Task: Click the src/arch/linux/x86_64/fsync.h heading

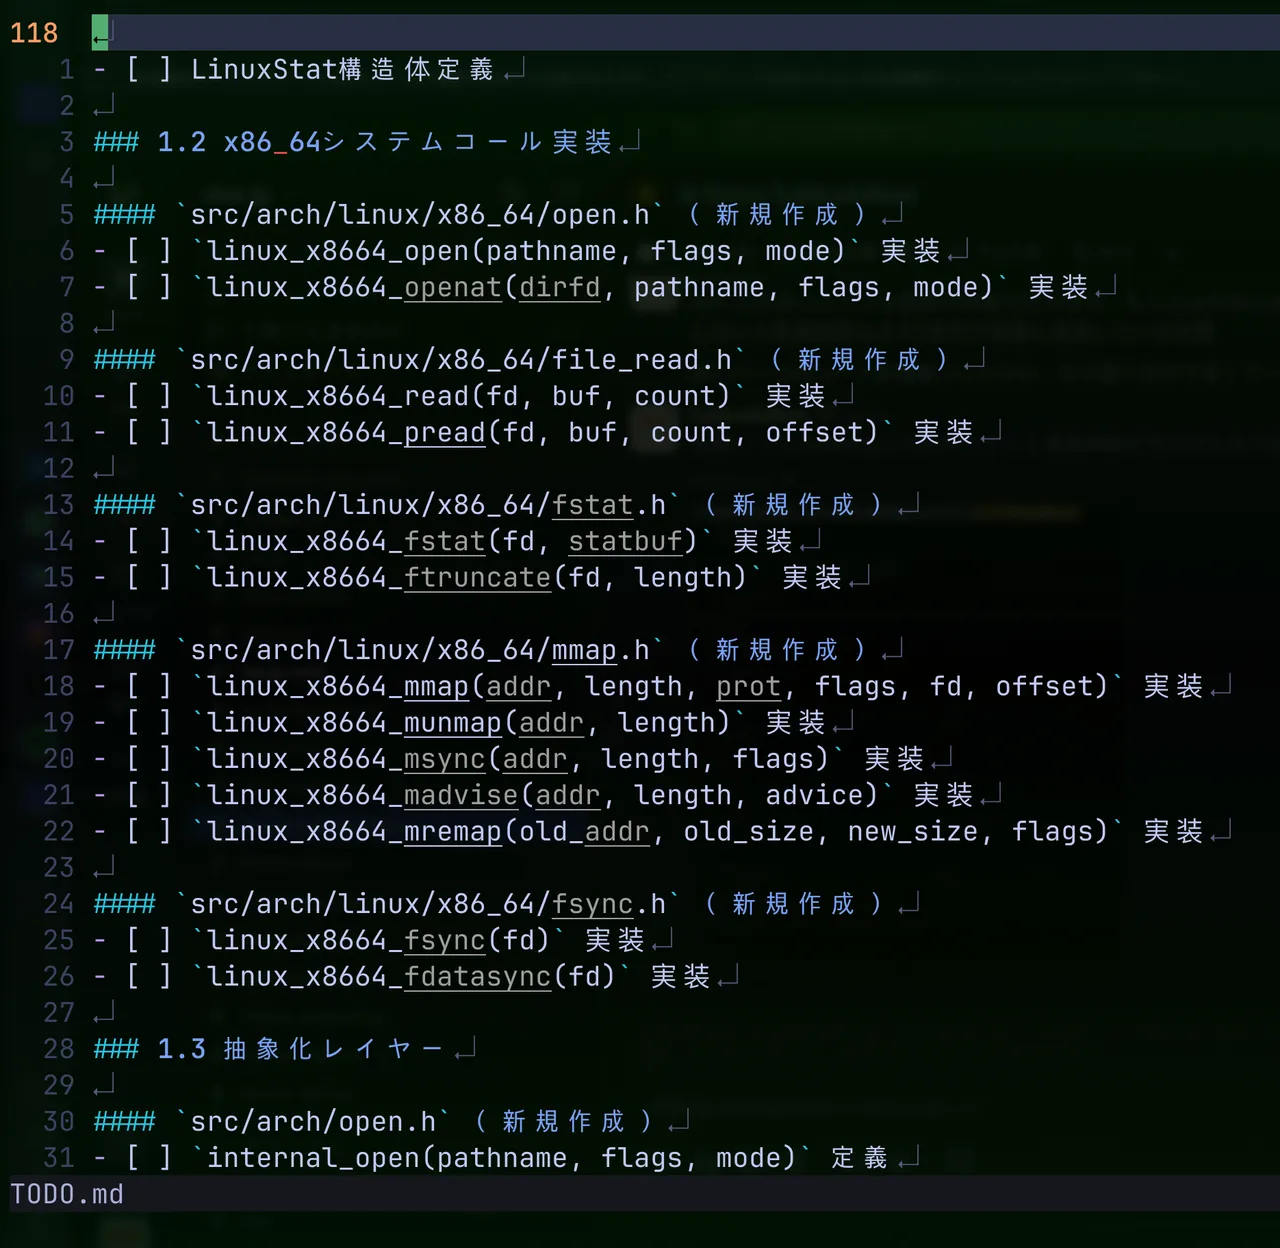Action: 428,904
